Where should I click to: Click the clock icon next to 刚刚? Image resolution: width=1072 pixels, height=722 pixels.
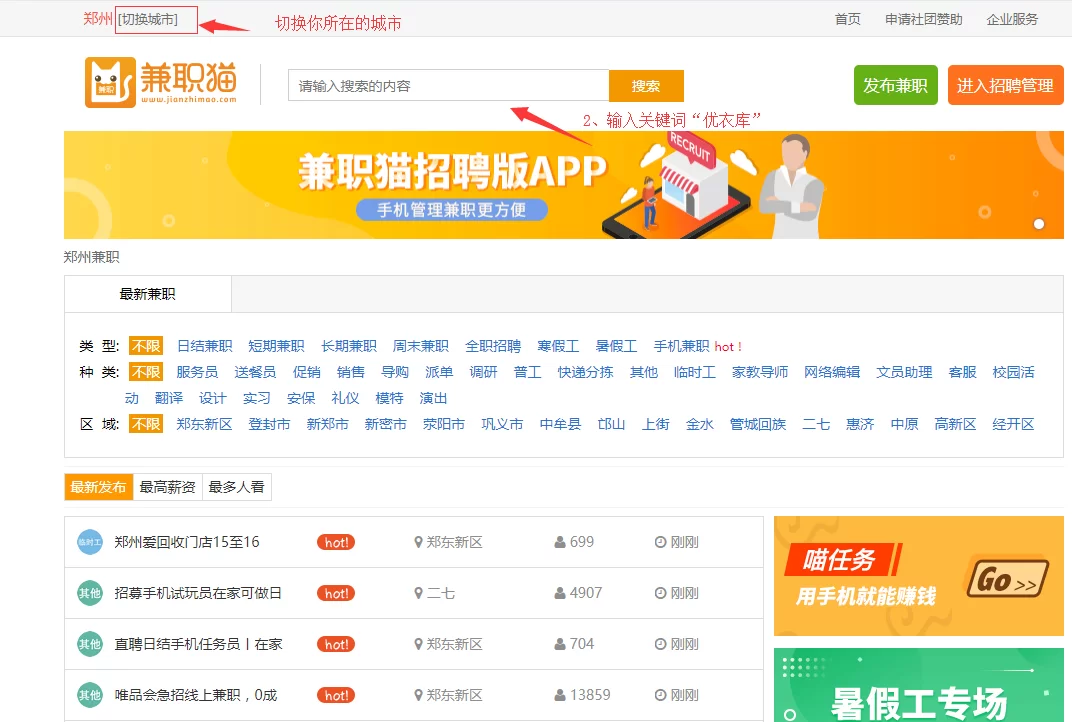(658, 541)
